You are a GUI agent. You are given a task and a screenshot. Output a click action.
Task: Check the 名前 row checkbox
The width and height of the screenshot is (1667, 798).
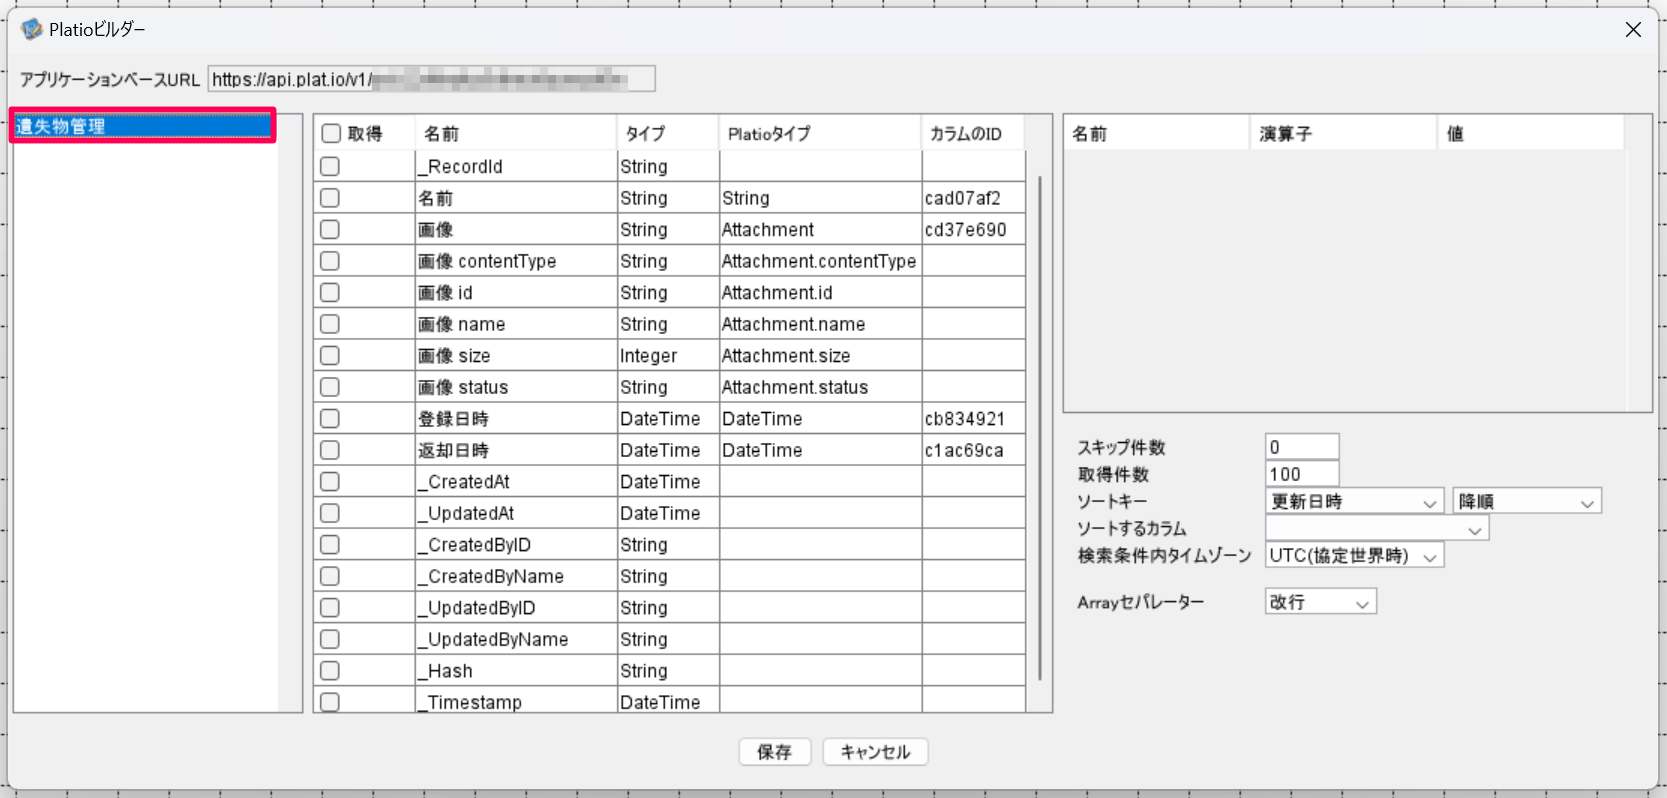[330, 198]
